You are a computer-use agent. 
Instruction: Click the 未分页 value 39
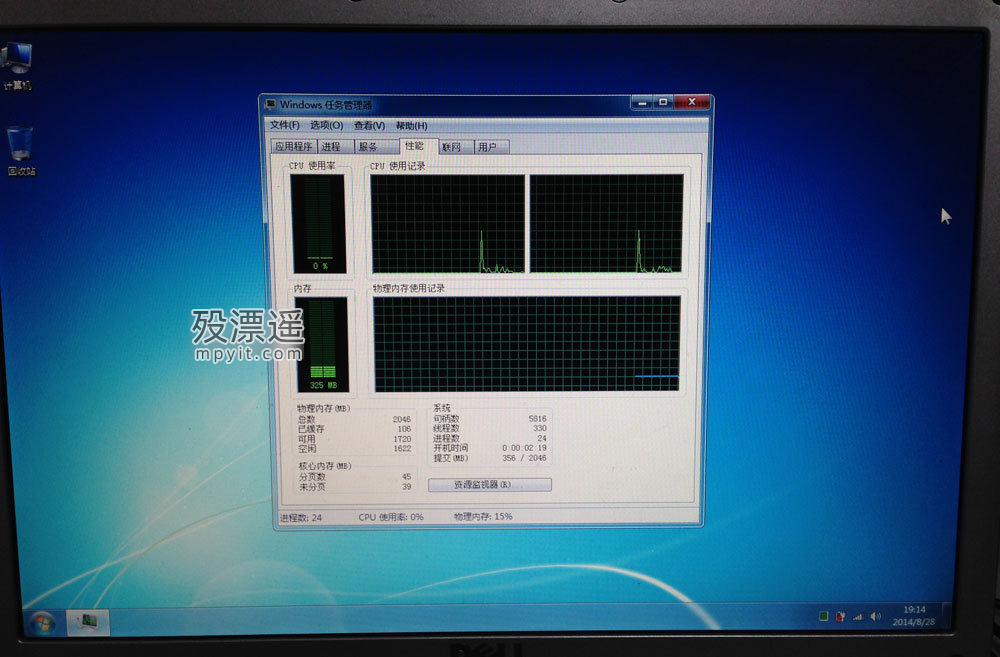click(406, 487)
